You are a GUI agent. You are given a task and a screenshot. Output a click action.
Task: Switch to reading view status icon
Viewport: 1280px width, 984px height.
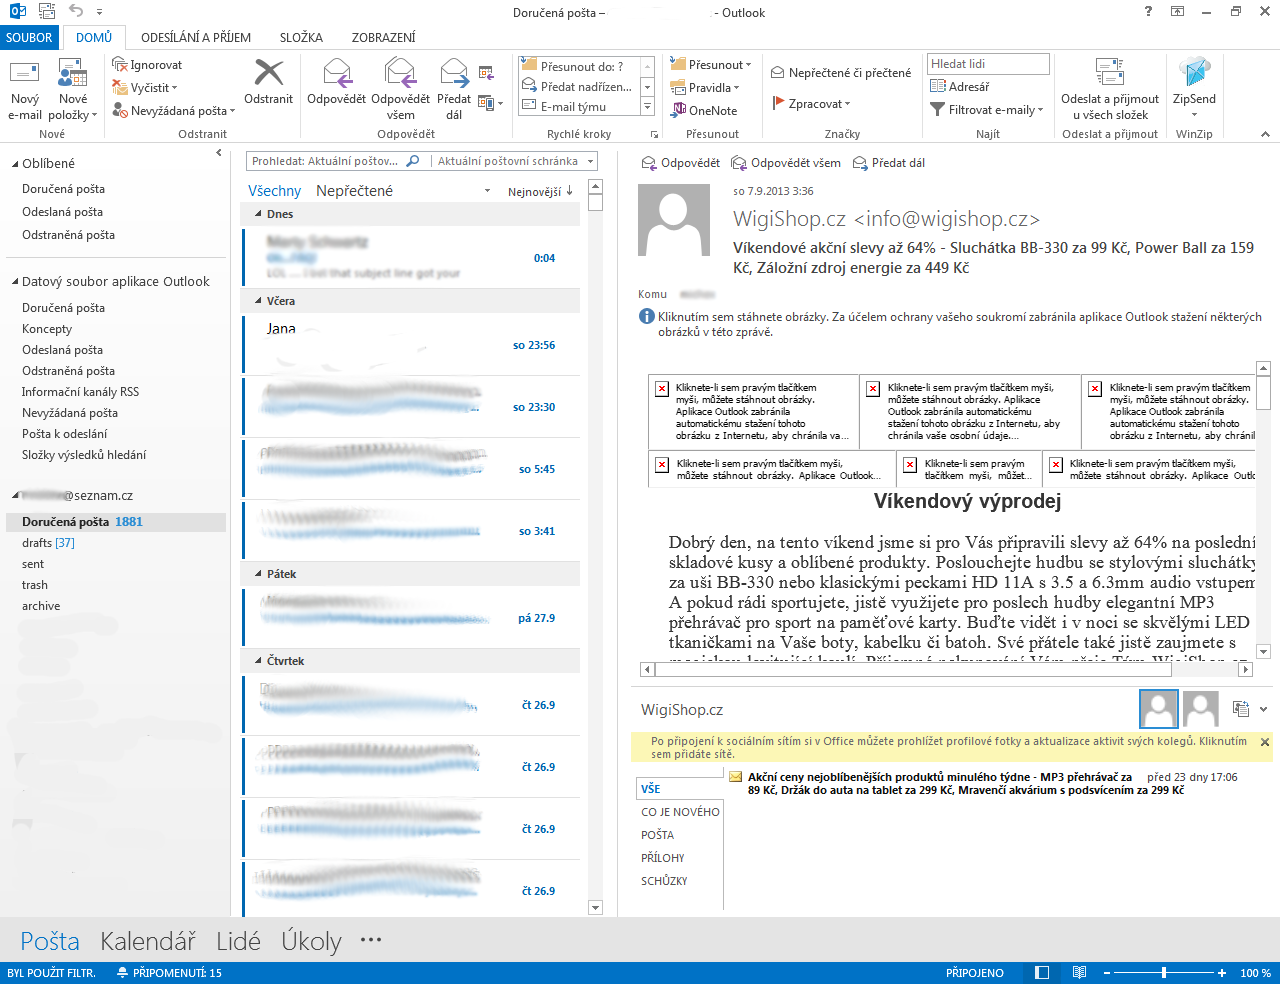tap(1079, 973)
